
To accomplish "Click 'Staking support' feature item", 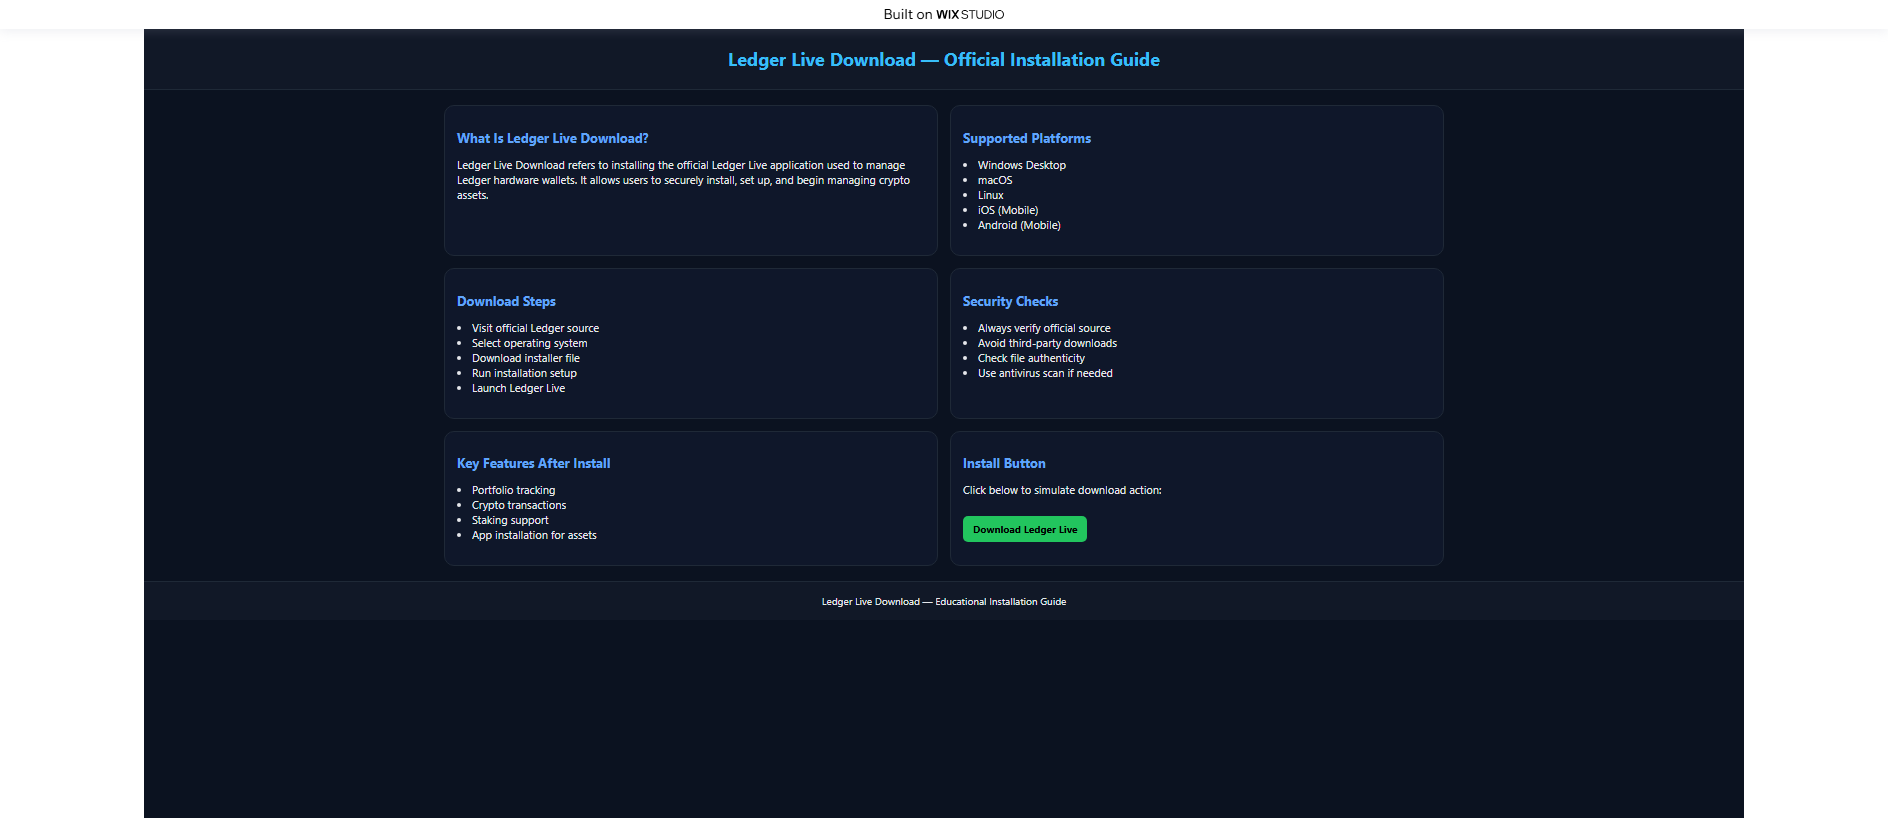I will (510, 520).
